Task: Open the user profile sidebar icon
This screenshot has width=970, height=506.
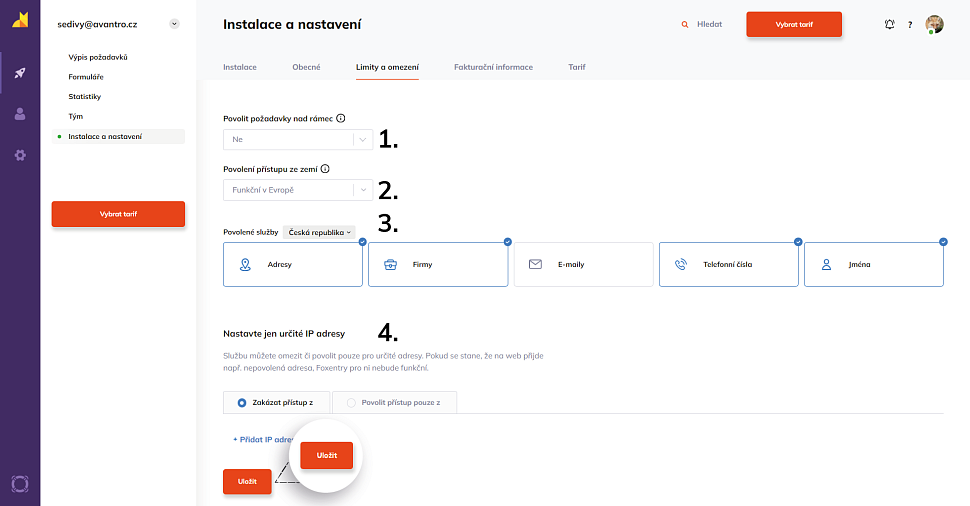Action: tap(20, 114)
